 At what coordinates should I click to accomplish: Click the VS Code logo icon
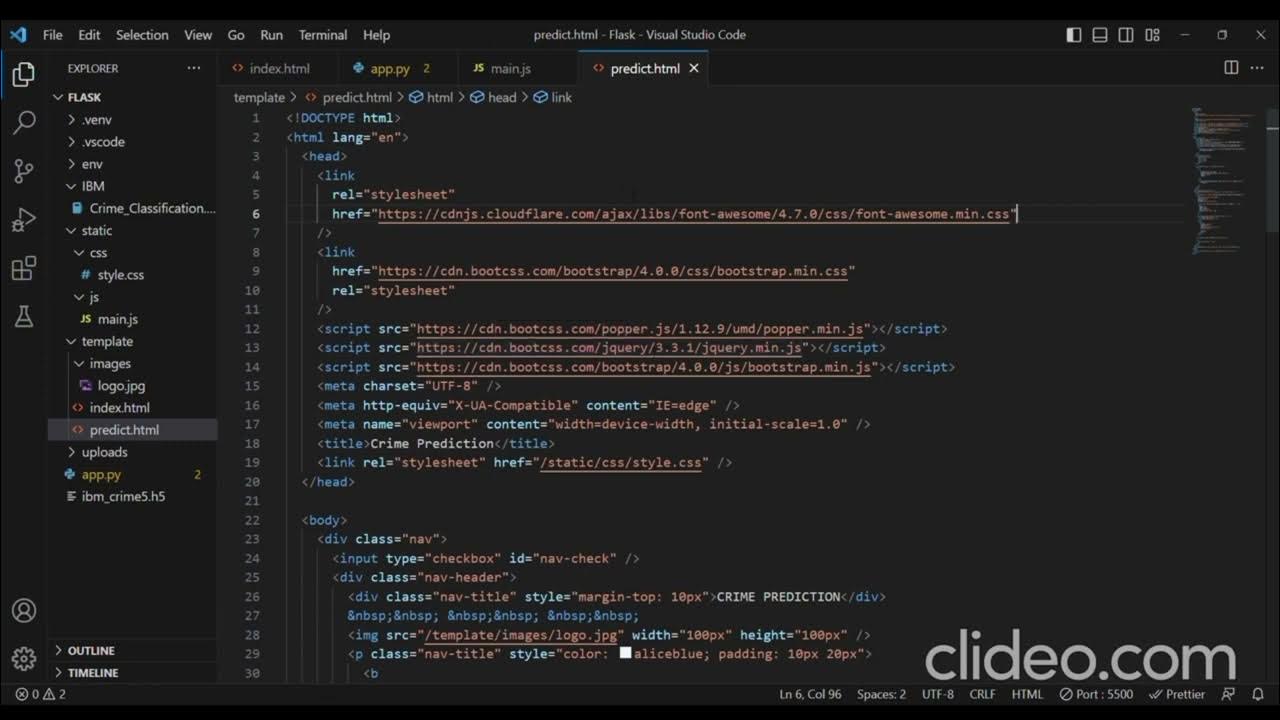(18, 34)
